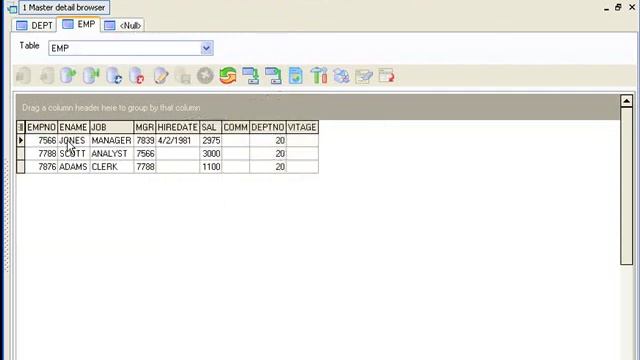Screen dimensions: 640x360
Task: Click MGR cell 7839
Action: pyautogui.click(x=145, y=140)
